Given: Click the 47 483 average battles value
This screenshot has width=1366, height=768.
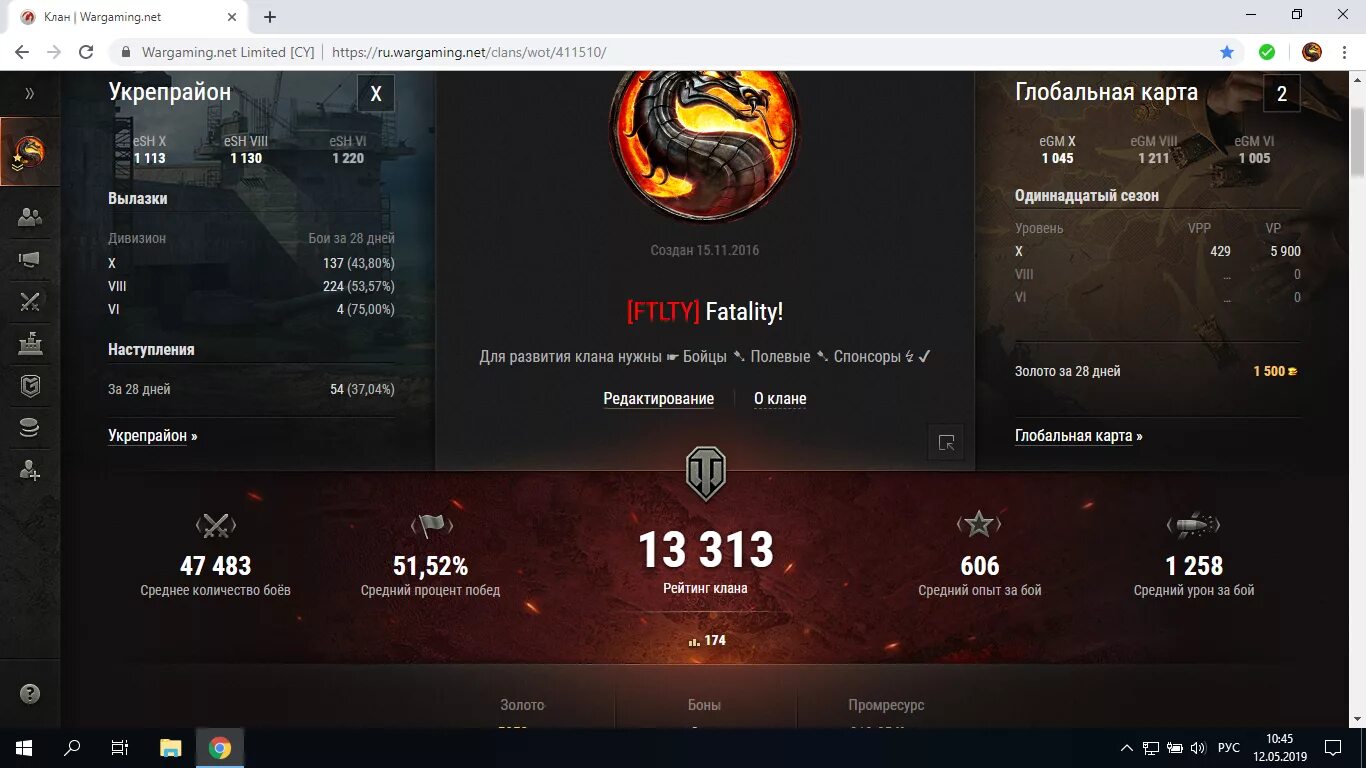Looking at the screenshot, I should (x=215, y=566).
